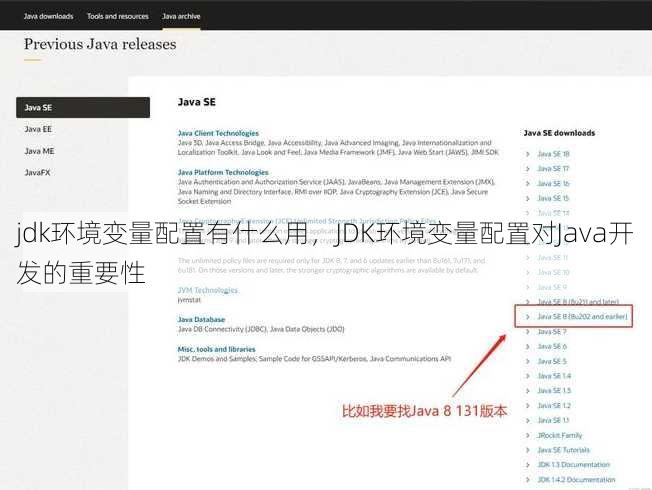Open Java SE 8 (8u202 and earlier)

582,317
